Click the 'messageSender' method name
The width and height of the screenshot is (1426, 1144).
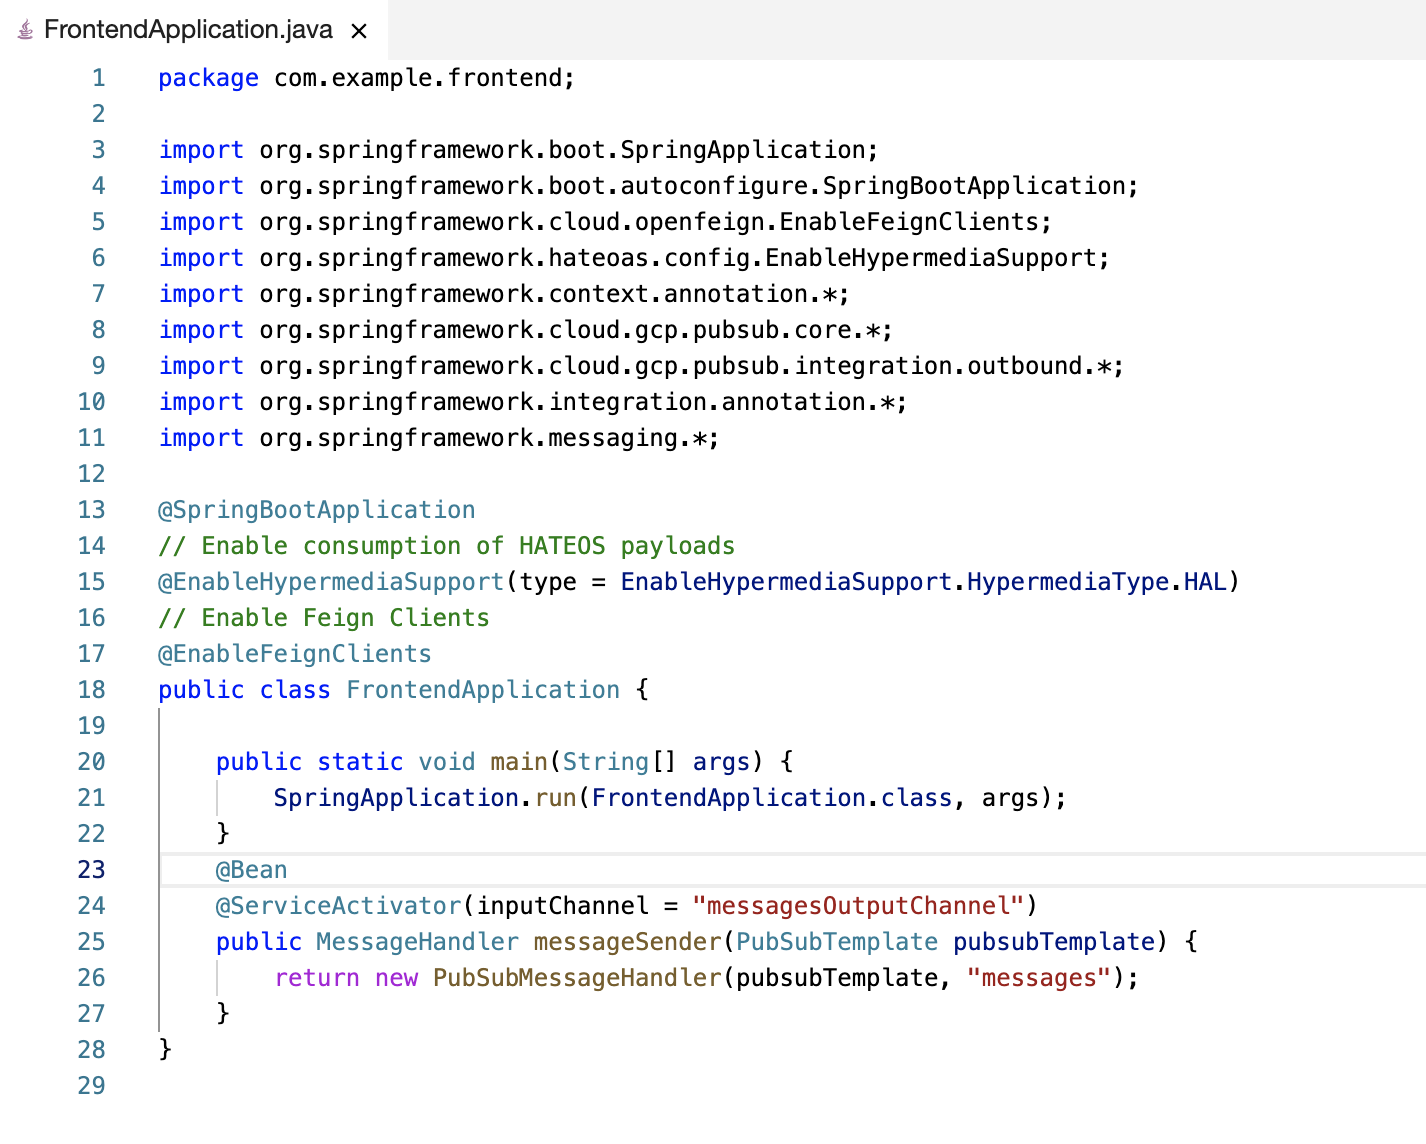tap(627, 942)
